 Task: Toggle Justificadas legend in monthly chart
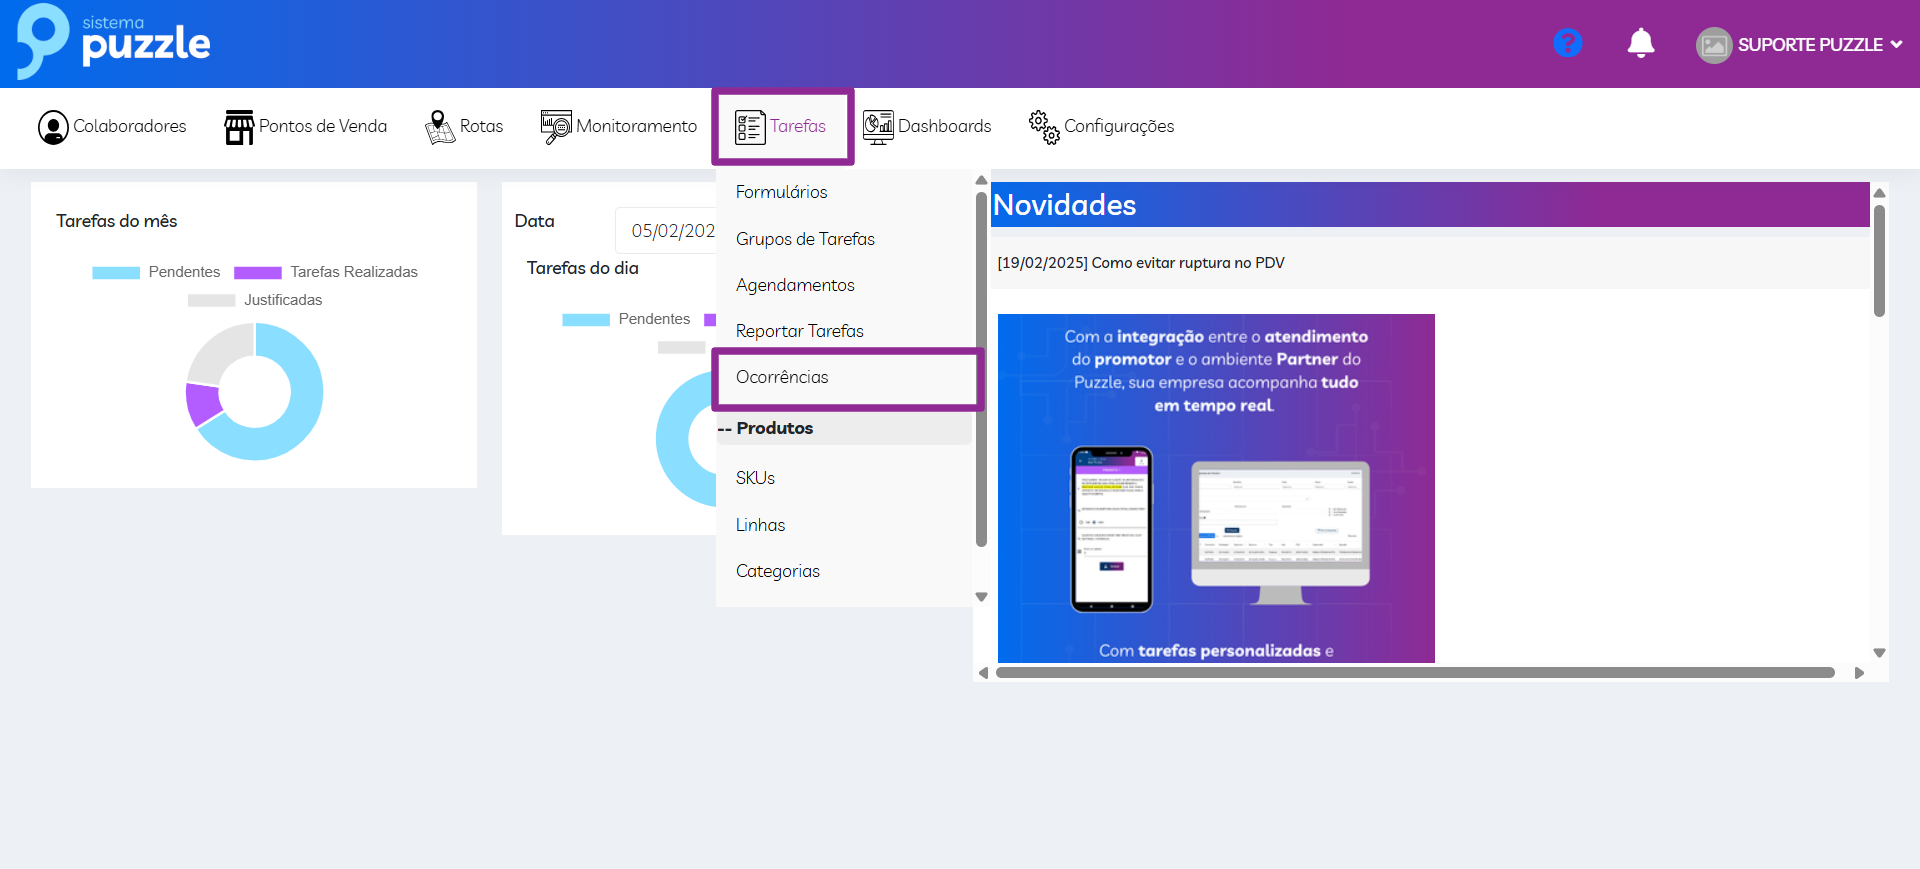coord(255,300)
